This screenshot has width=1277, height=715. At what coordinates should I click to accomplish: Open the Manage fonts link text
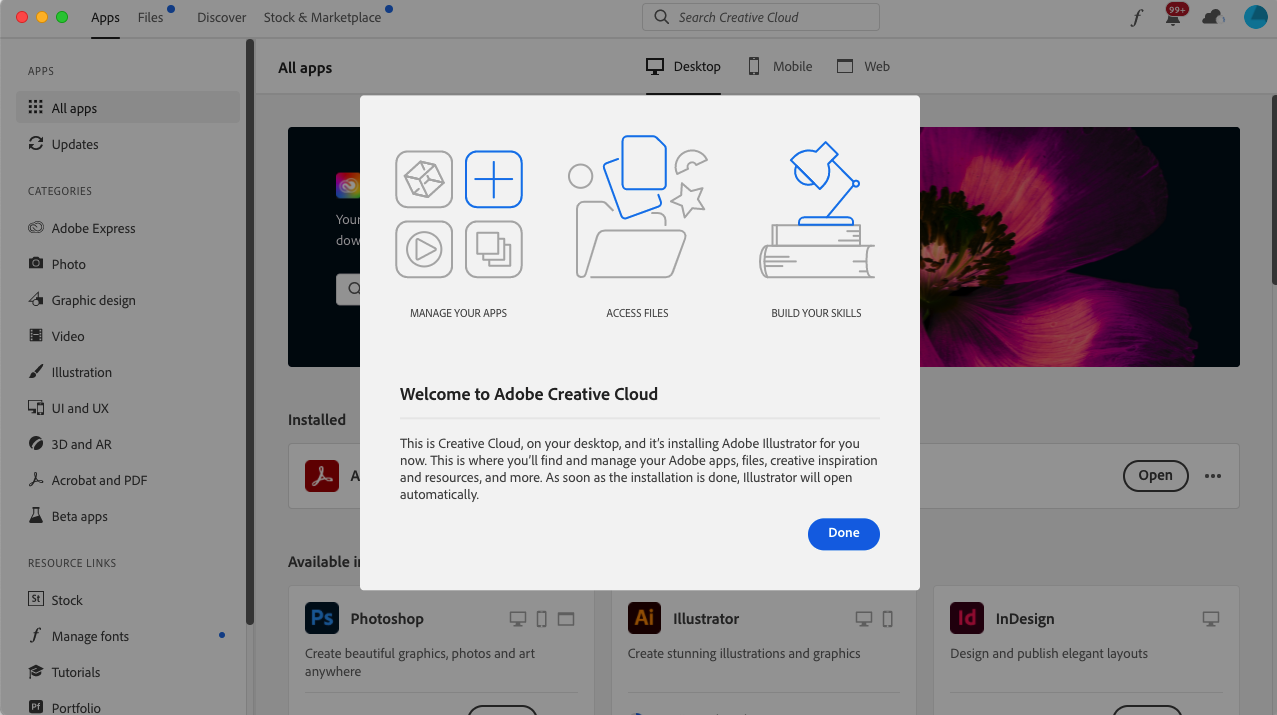pos(90,636)
